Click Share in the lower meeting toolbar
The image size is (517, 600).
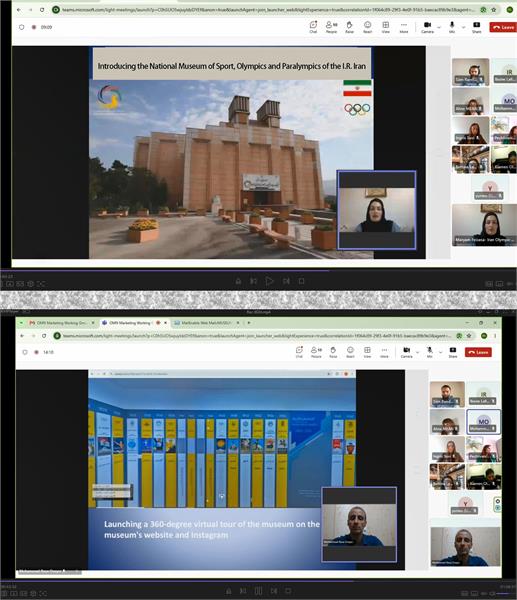pyautogui.click(x=453, y=352)
